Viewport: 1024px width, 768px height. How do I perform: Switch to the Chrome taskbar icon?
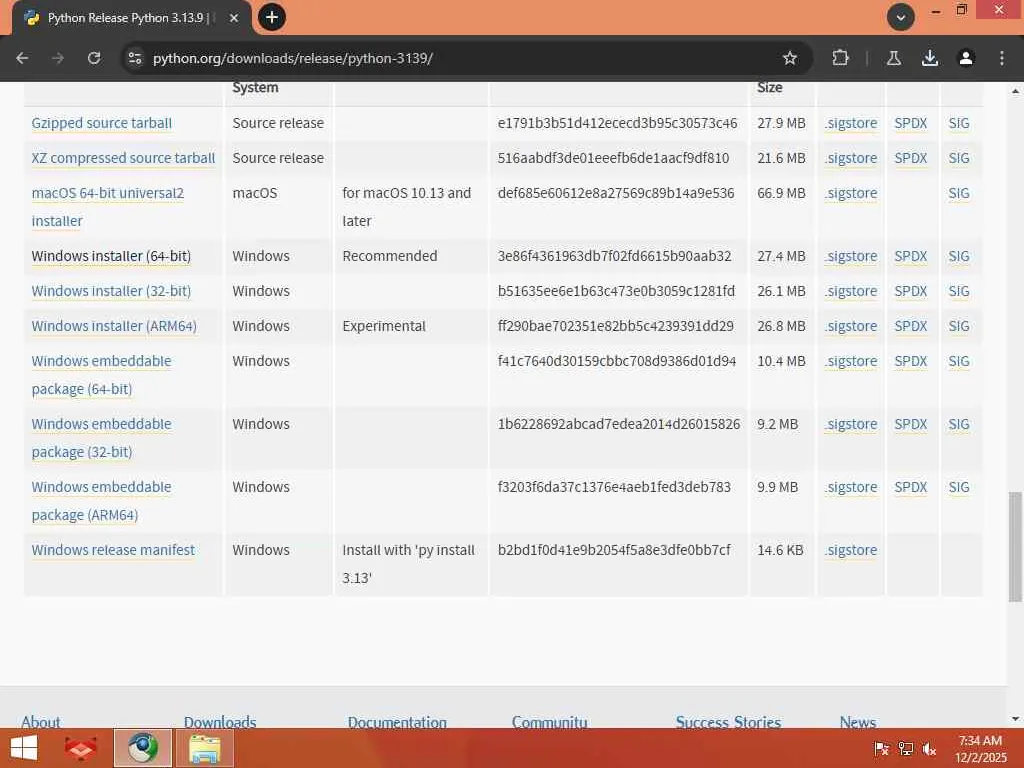coord(142,748)
